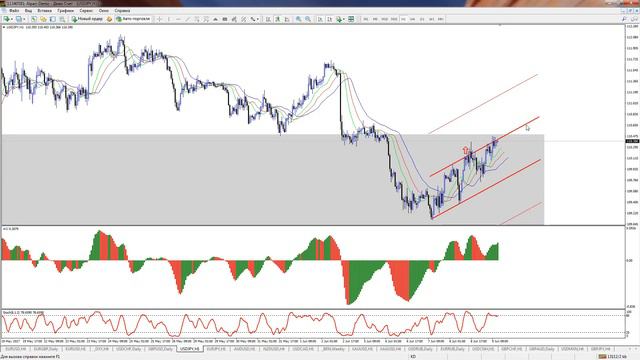Show the Market Watch panel icon
Screen dimensions: 640x360
click(34, 19)
